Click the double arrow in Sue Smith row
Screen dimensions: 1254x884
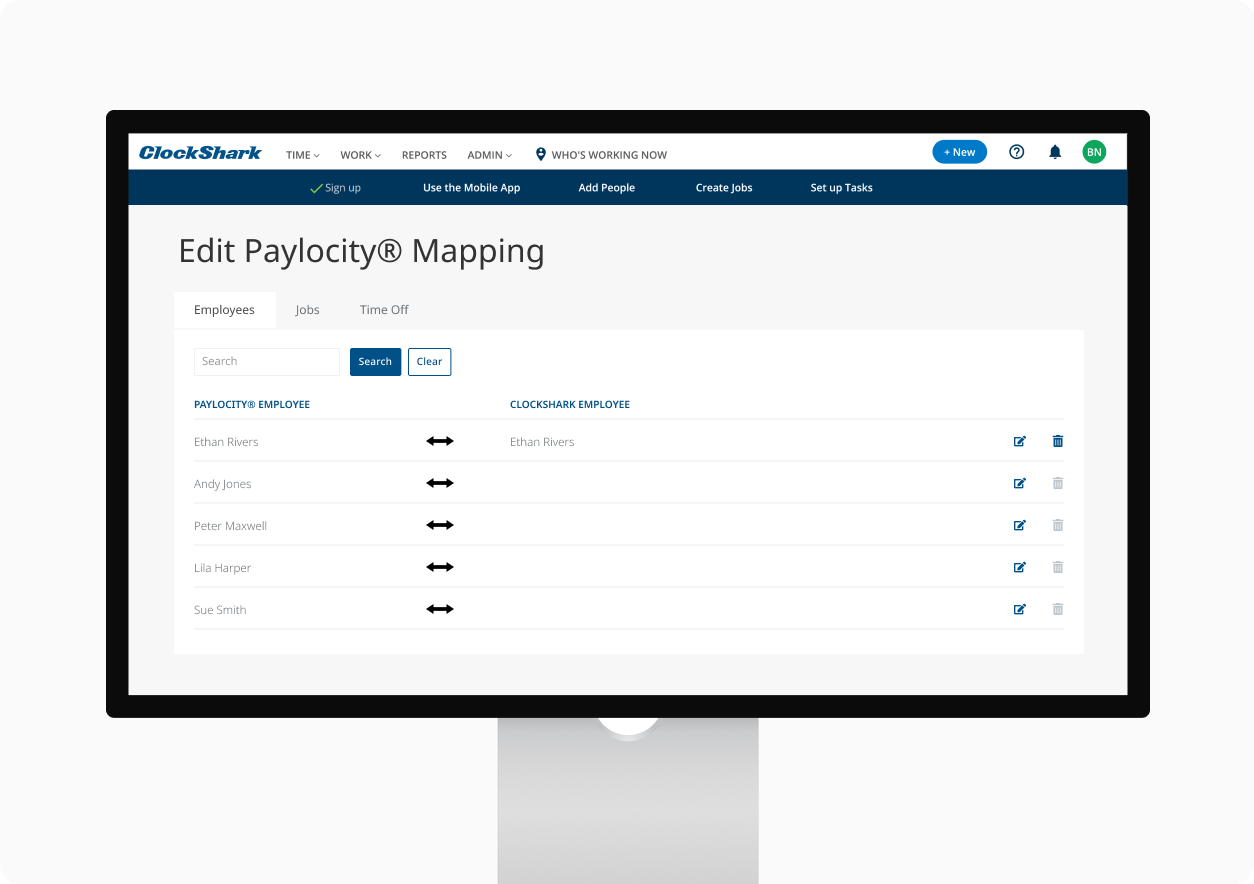pos(440,609)
